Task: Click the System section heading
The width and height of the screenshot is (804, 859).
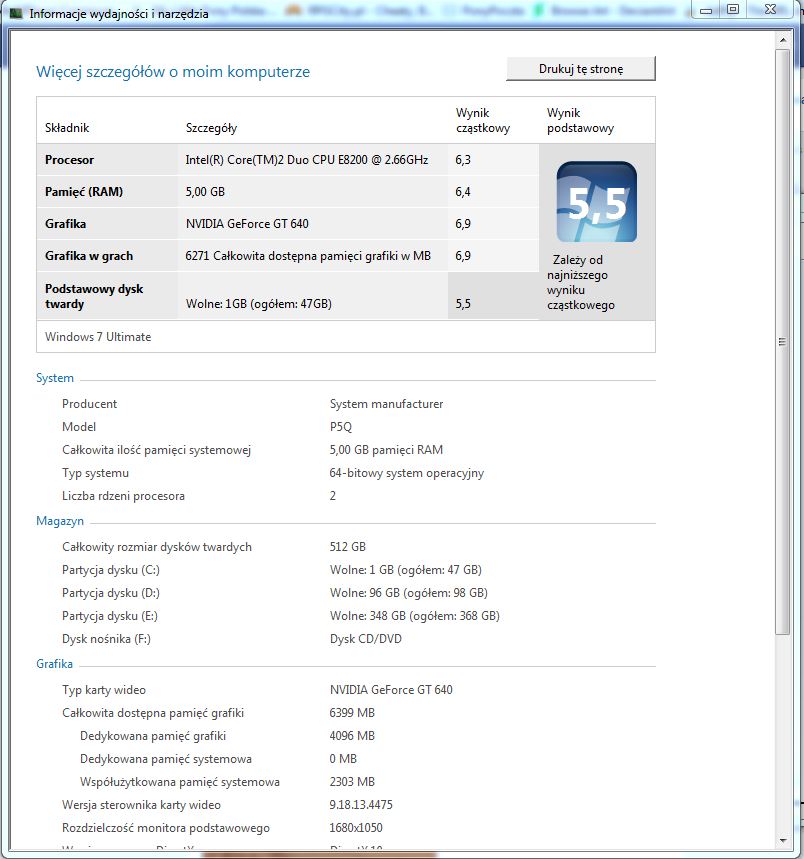Action: [55, 378]
